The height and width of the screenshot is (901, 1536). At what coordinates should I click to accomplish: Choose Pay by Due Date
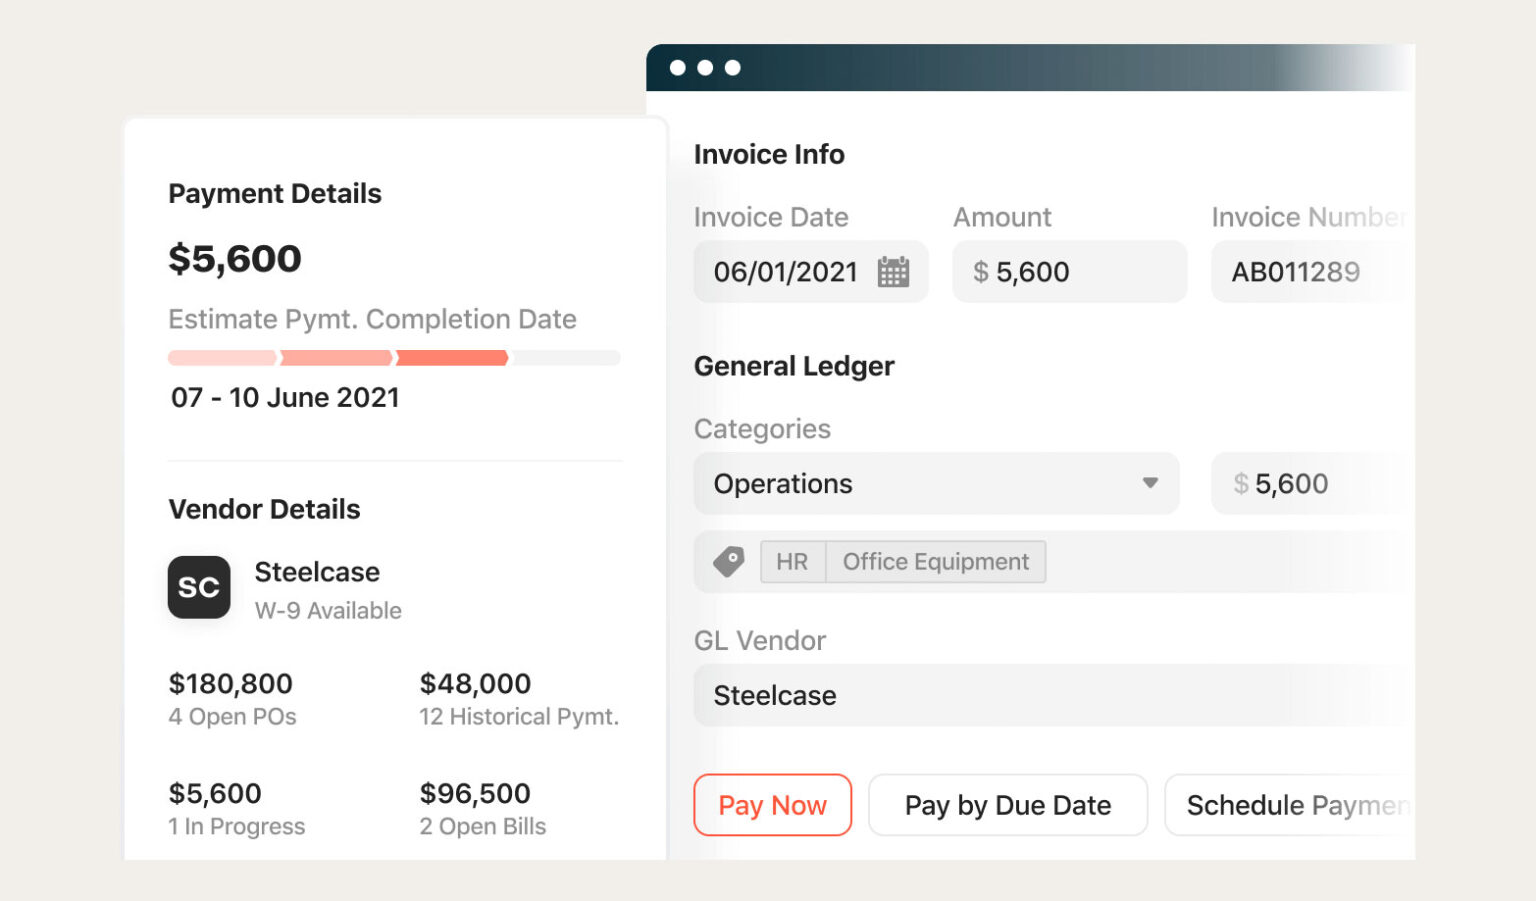click(x=1007, y=805)
